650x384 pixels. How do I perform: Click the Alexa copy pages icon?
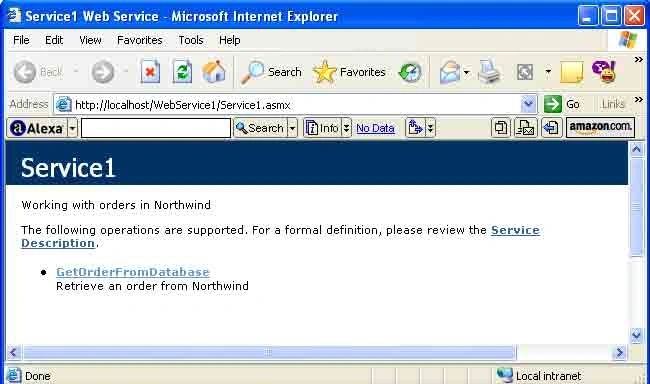click(501, 128)
